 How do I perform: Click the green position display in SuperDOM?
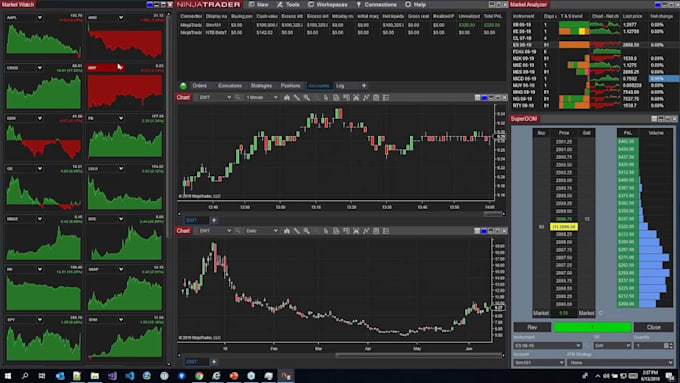(592, 327)
